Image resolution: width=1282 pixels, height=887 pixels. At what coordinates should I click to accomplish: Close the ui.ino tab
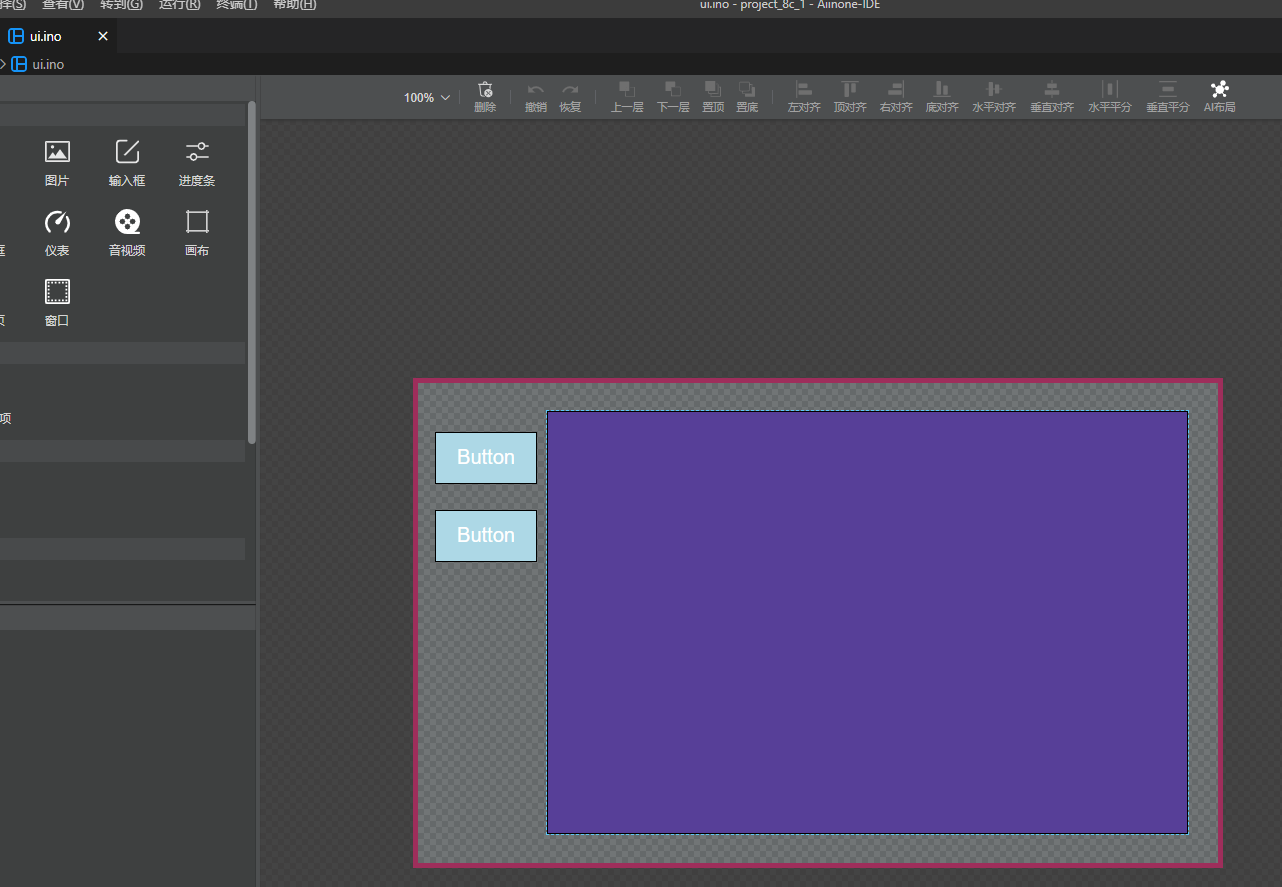pyautogui.click(x=102, y=36)
